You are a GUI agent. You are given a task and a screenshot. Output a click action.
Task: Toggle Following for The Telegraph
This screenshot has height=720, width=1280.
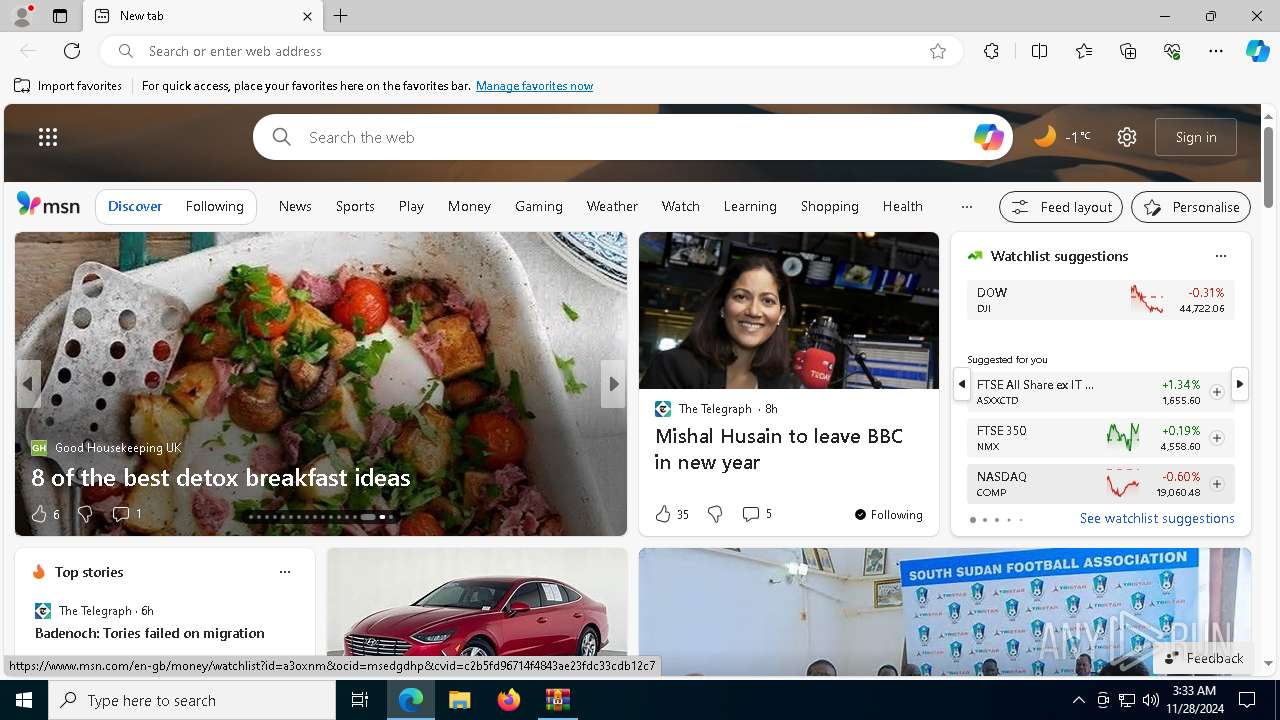click(888, 514)
